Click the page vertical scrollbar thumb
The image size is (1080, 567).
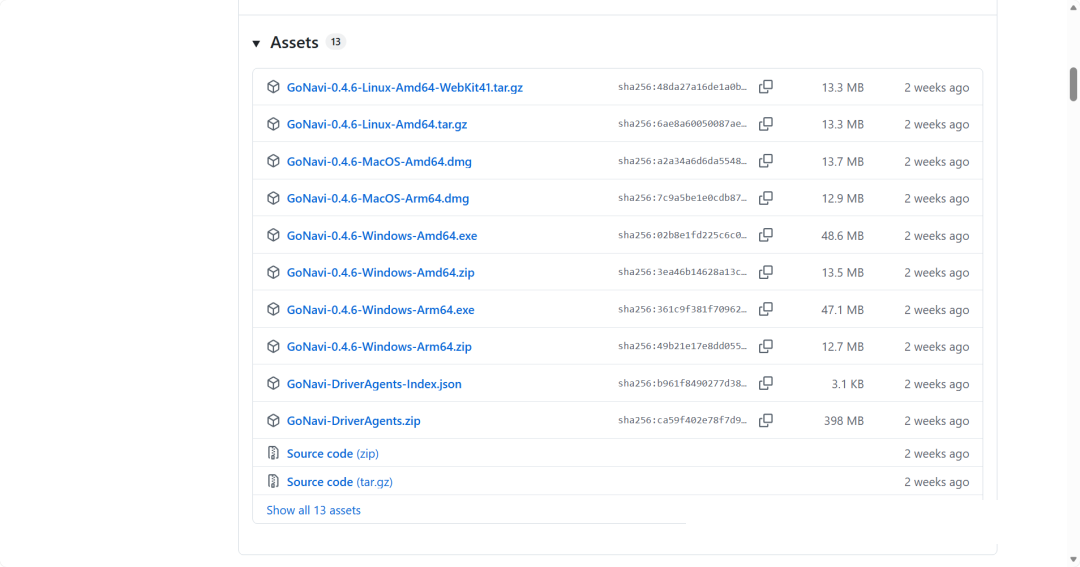tap(1073, 84)
